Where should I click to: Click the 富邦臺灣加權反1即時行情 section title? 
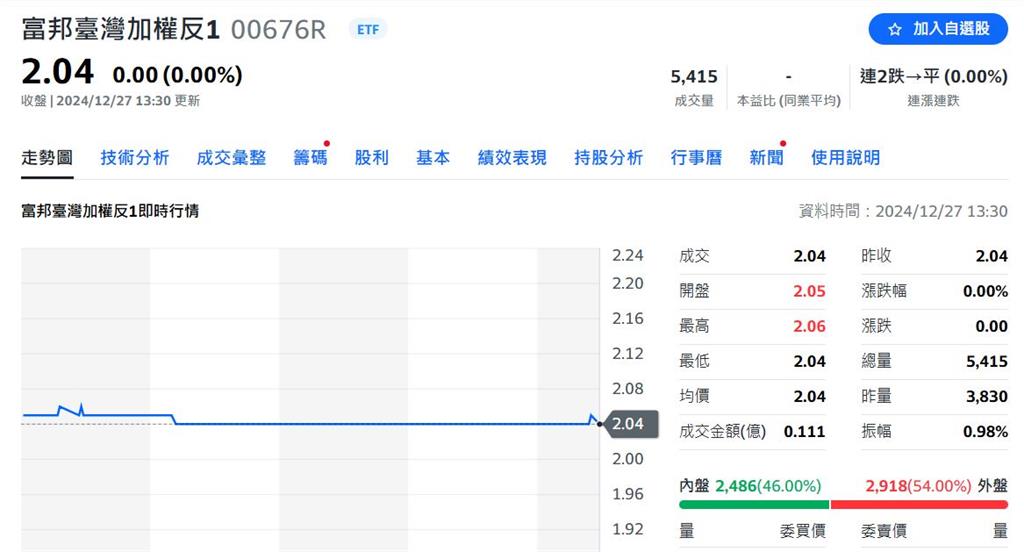click(x=110, y=211)
